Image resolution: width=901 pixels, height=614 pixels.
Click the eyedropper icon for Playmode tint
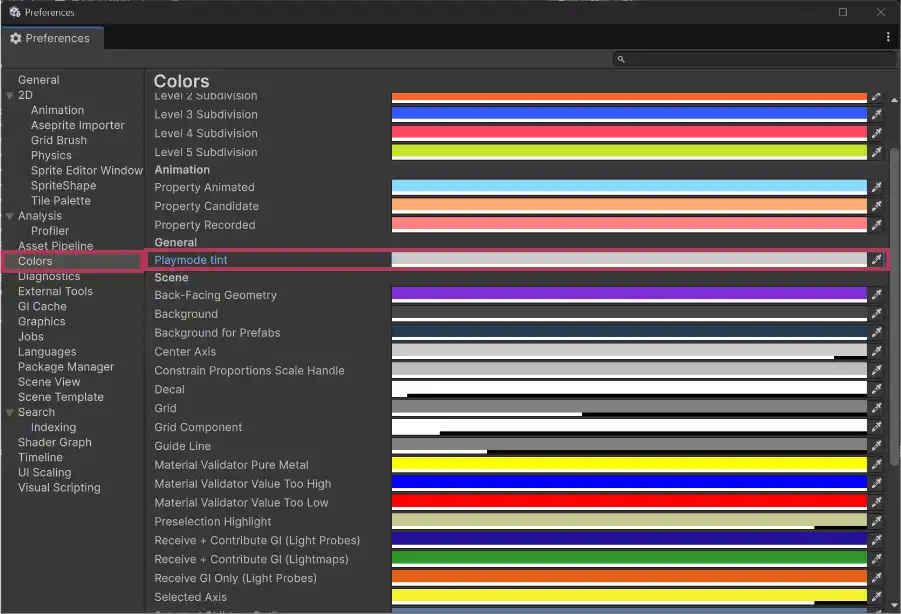876,260
